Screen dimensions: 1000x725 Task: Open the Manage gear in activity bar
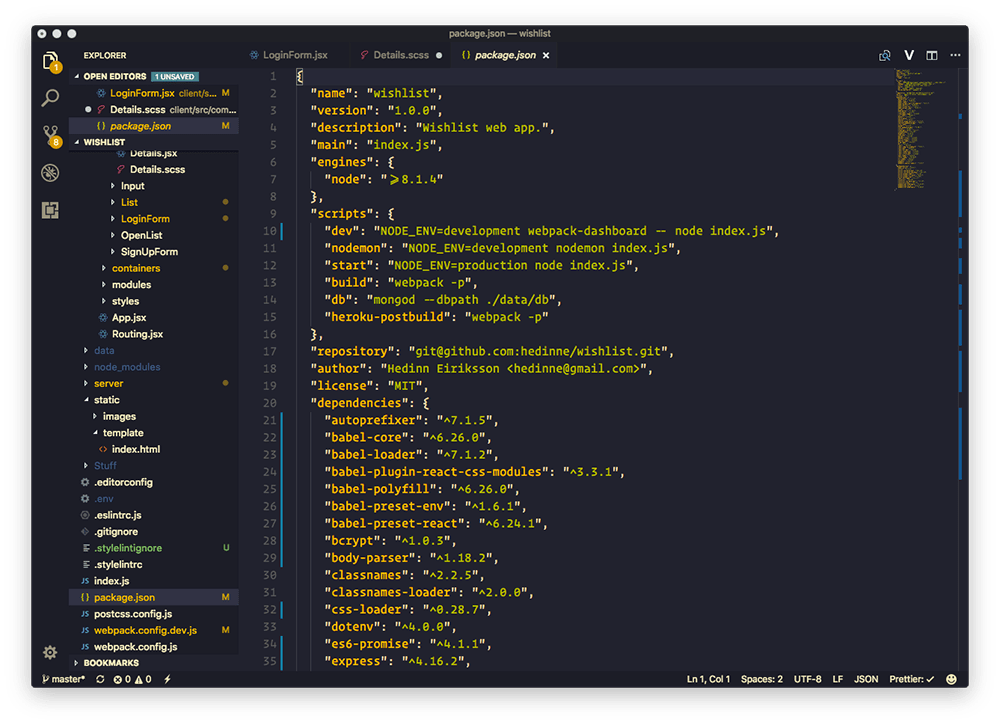(x=50, y=652)
